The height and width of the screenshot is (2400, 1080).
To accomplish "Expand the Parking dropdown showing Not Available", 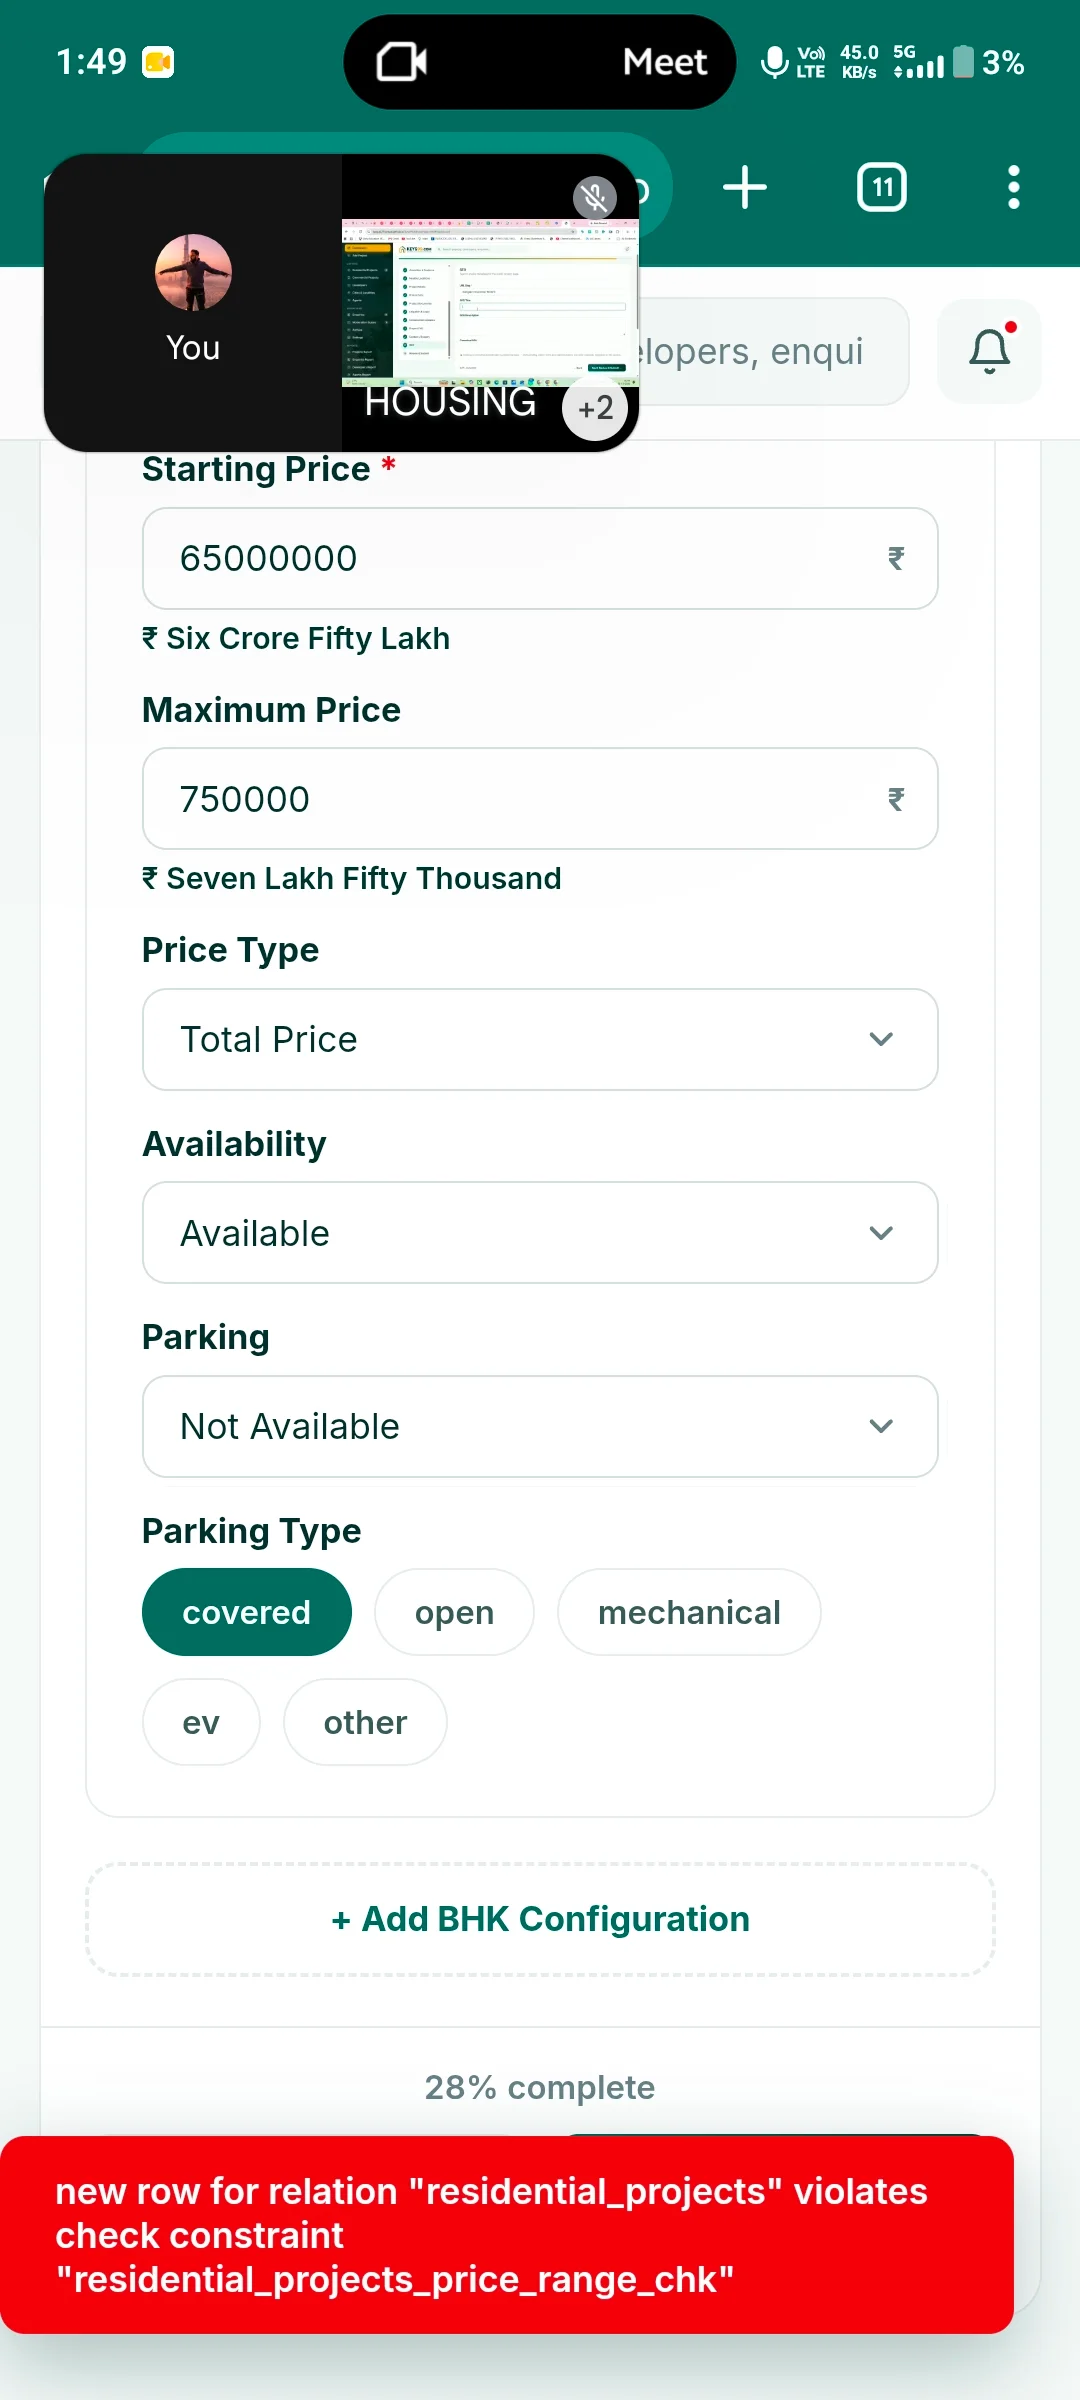I will (x=540, y=1426).
